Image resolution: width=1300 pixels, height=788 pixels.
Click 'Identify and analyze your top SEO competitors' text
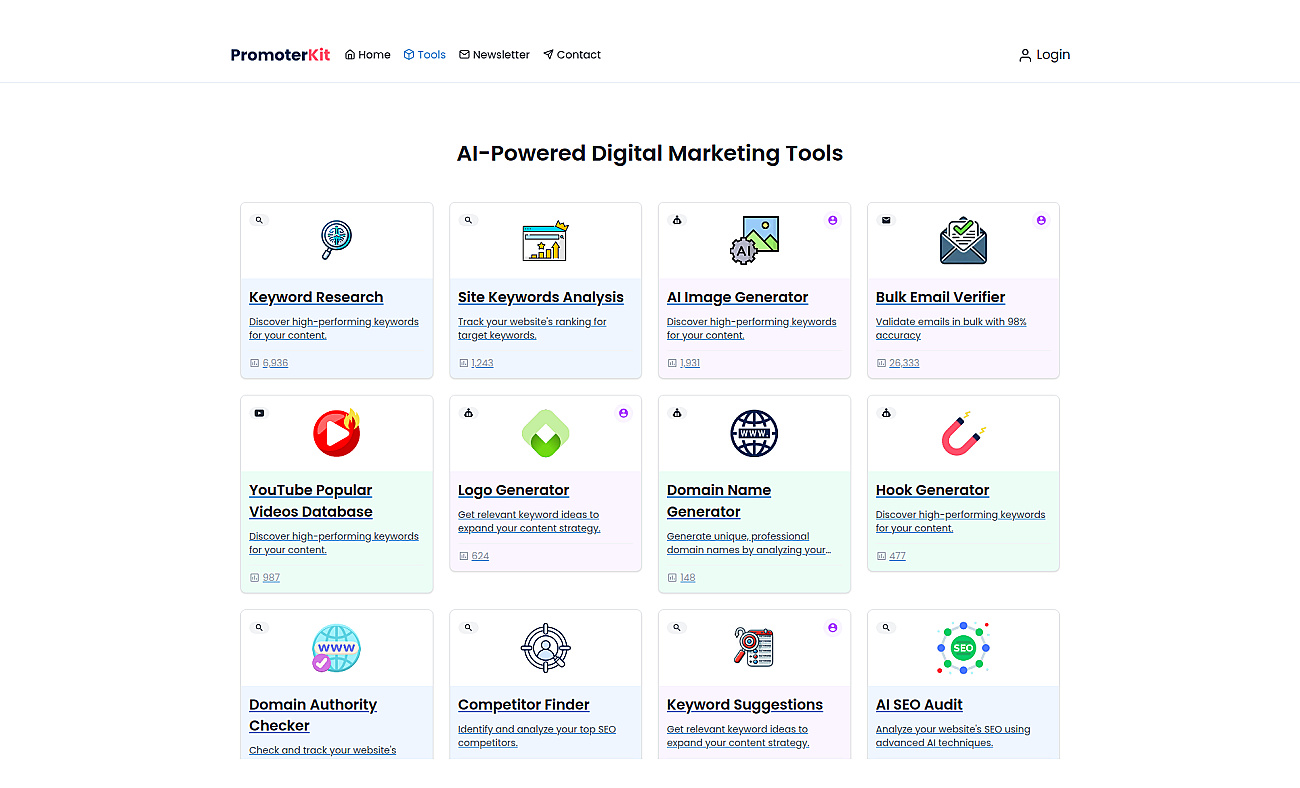537,736
